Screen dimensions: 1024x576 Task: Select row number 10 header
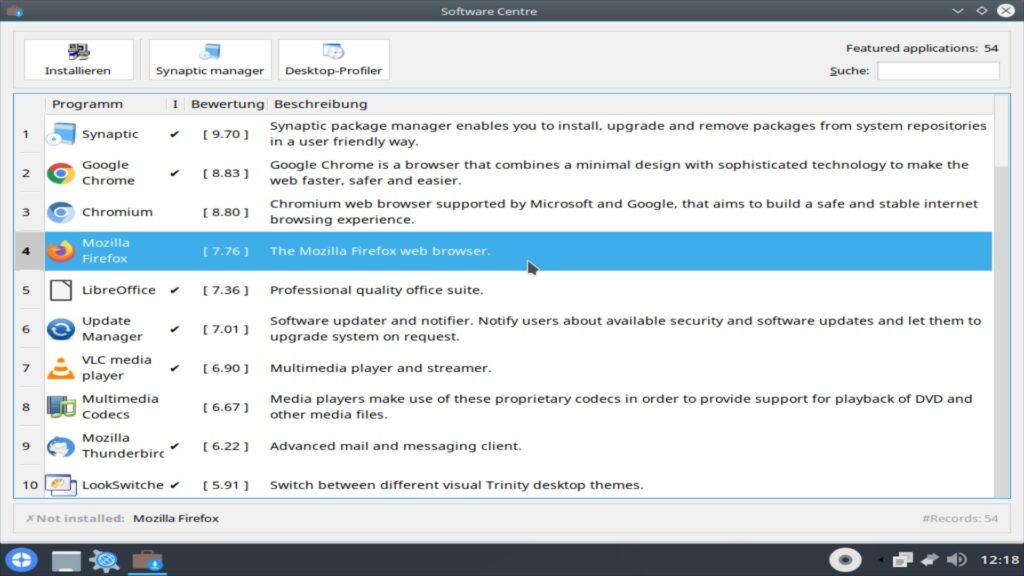click(30, 485)
